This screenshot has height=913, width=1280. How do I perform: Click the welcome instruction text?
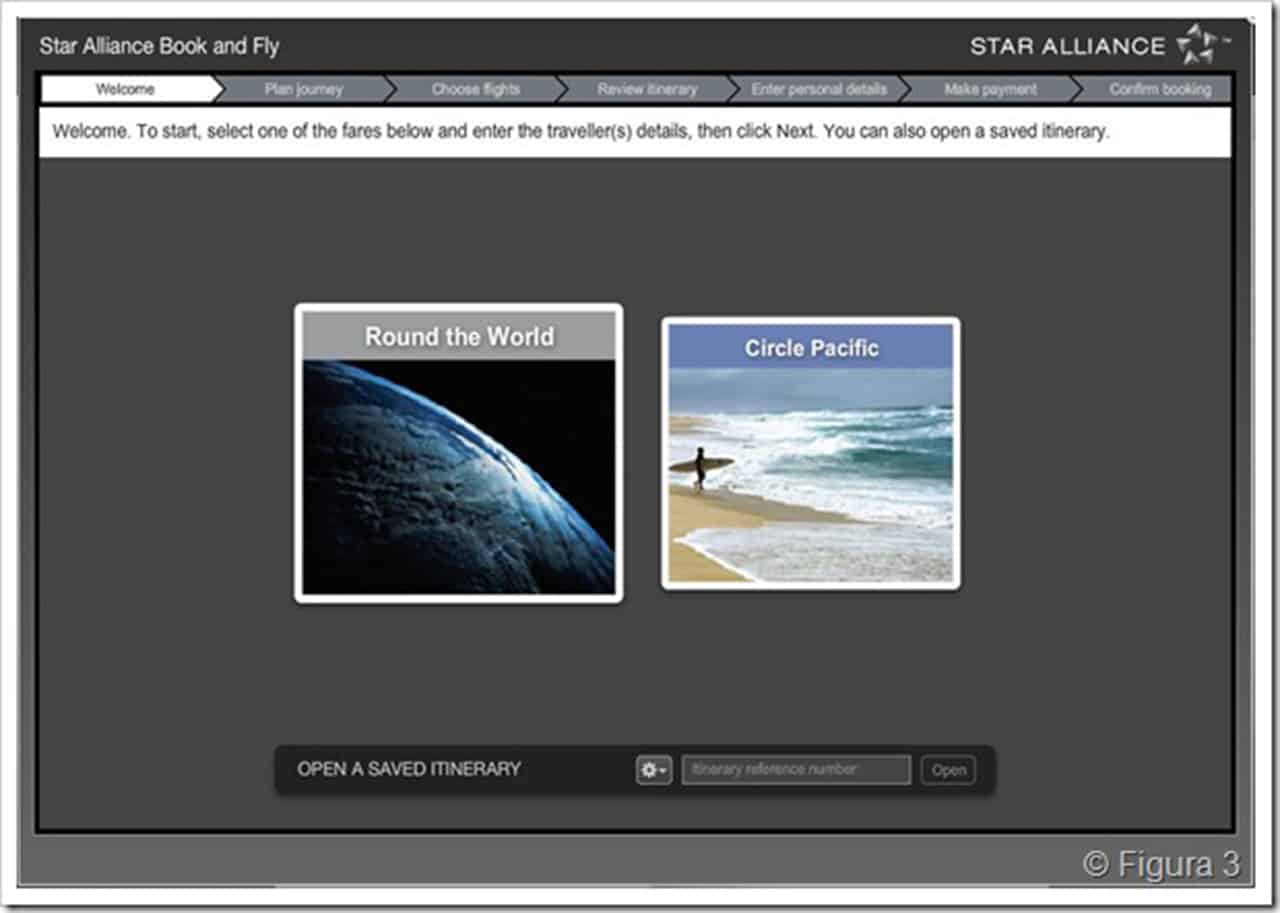(x=580, y=132)
